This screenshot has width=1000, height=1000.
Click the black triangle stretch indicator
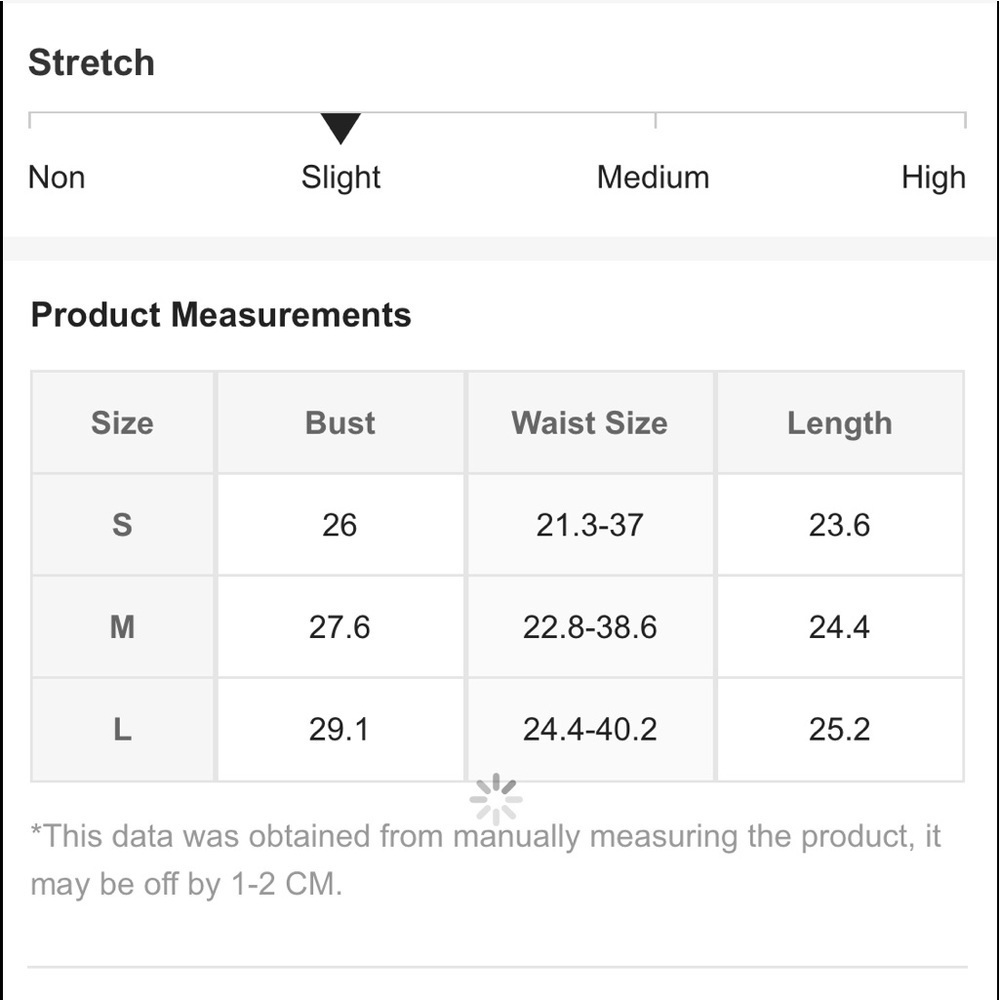tap(341, 128)
